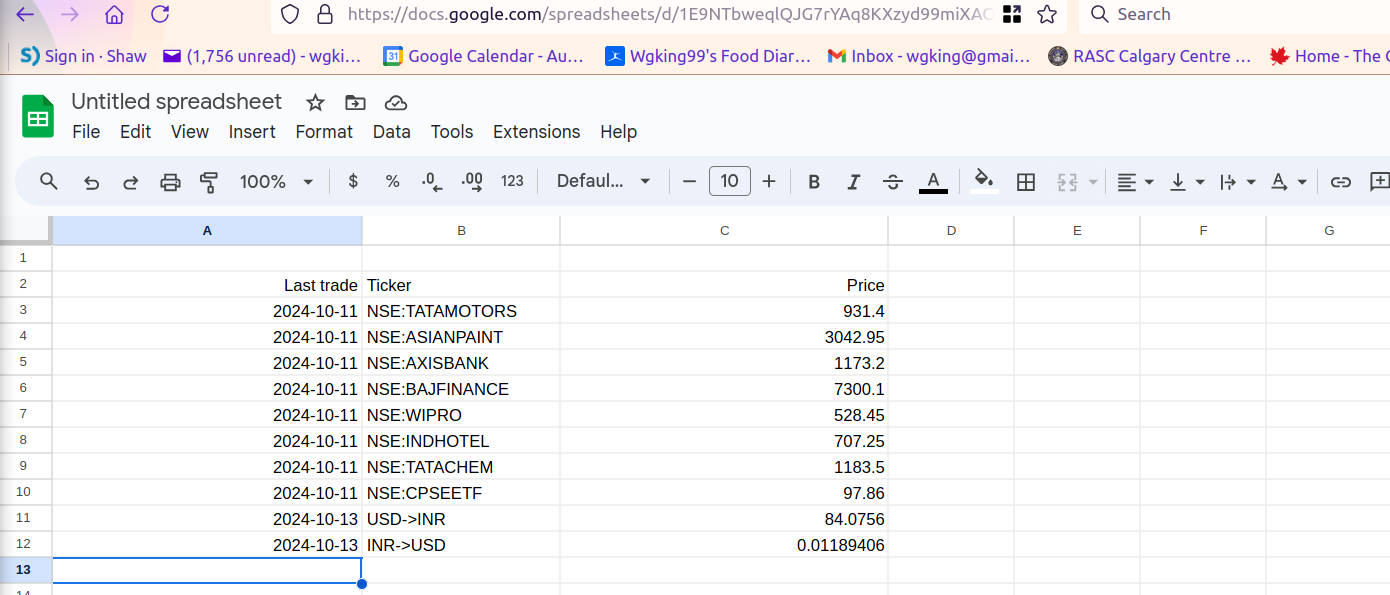Screen dimensions: 1390x595
Task: Open the Gmail Inbox bookmark
Action: click(x=929, y=56)
